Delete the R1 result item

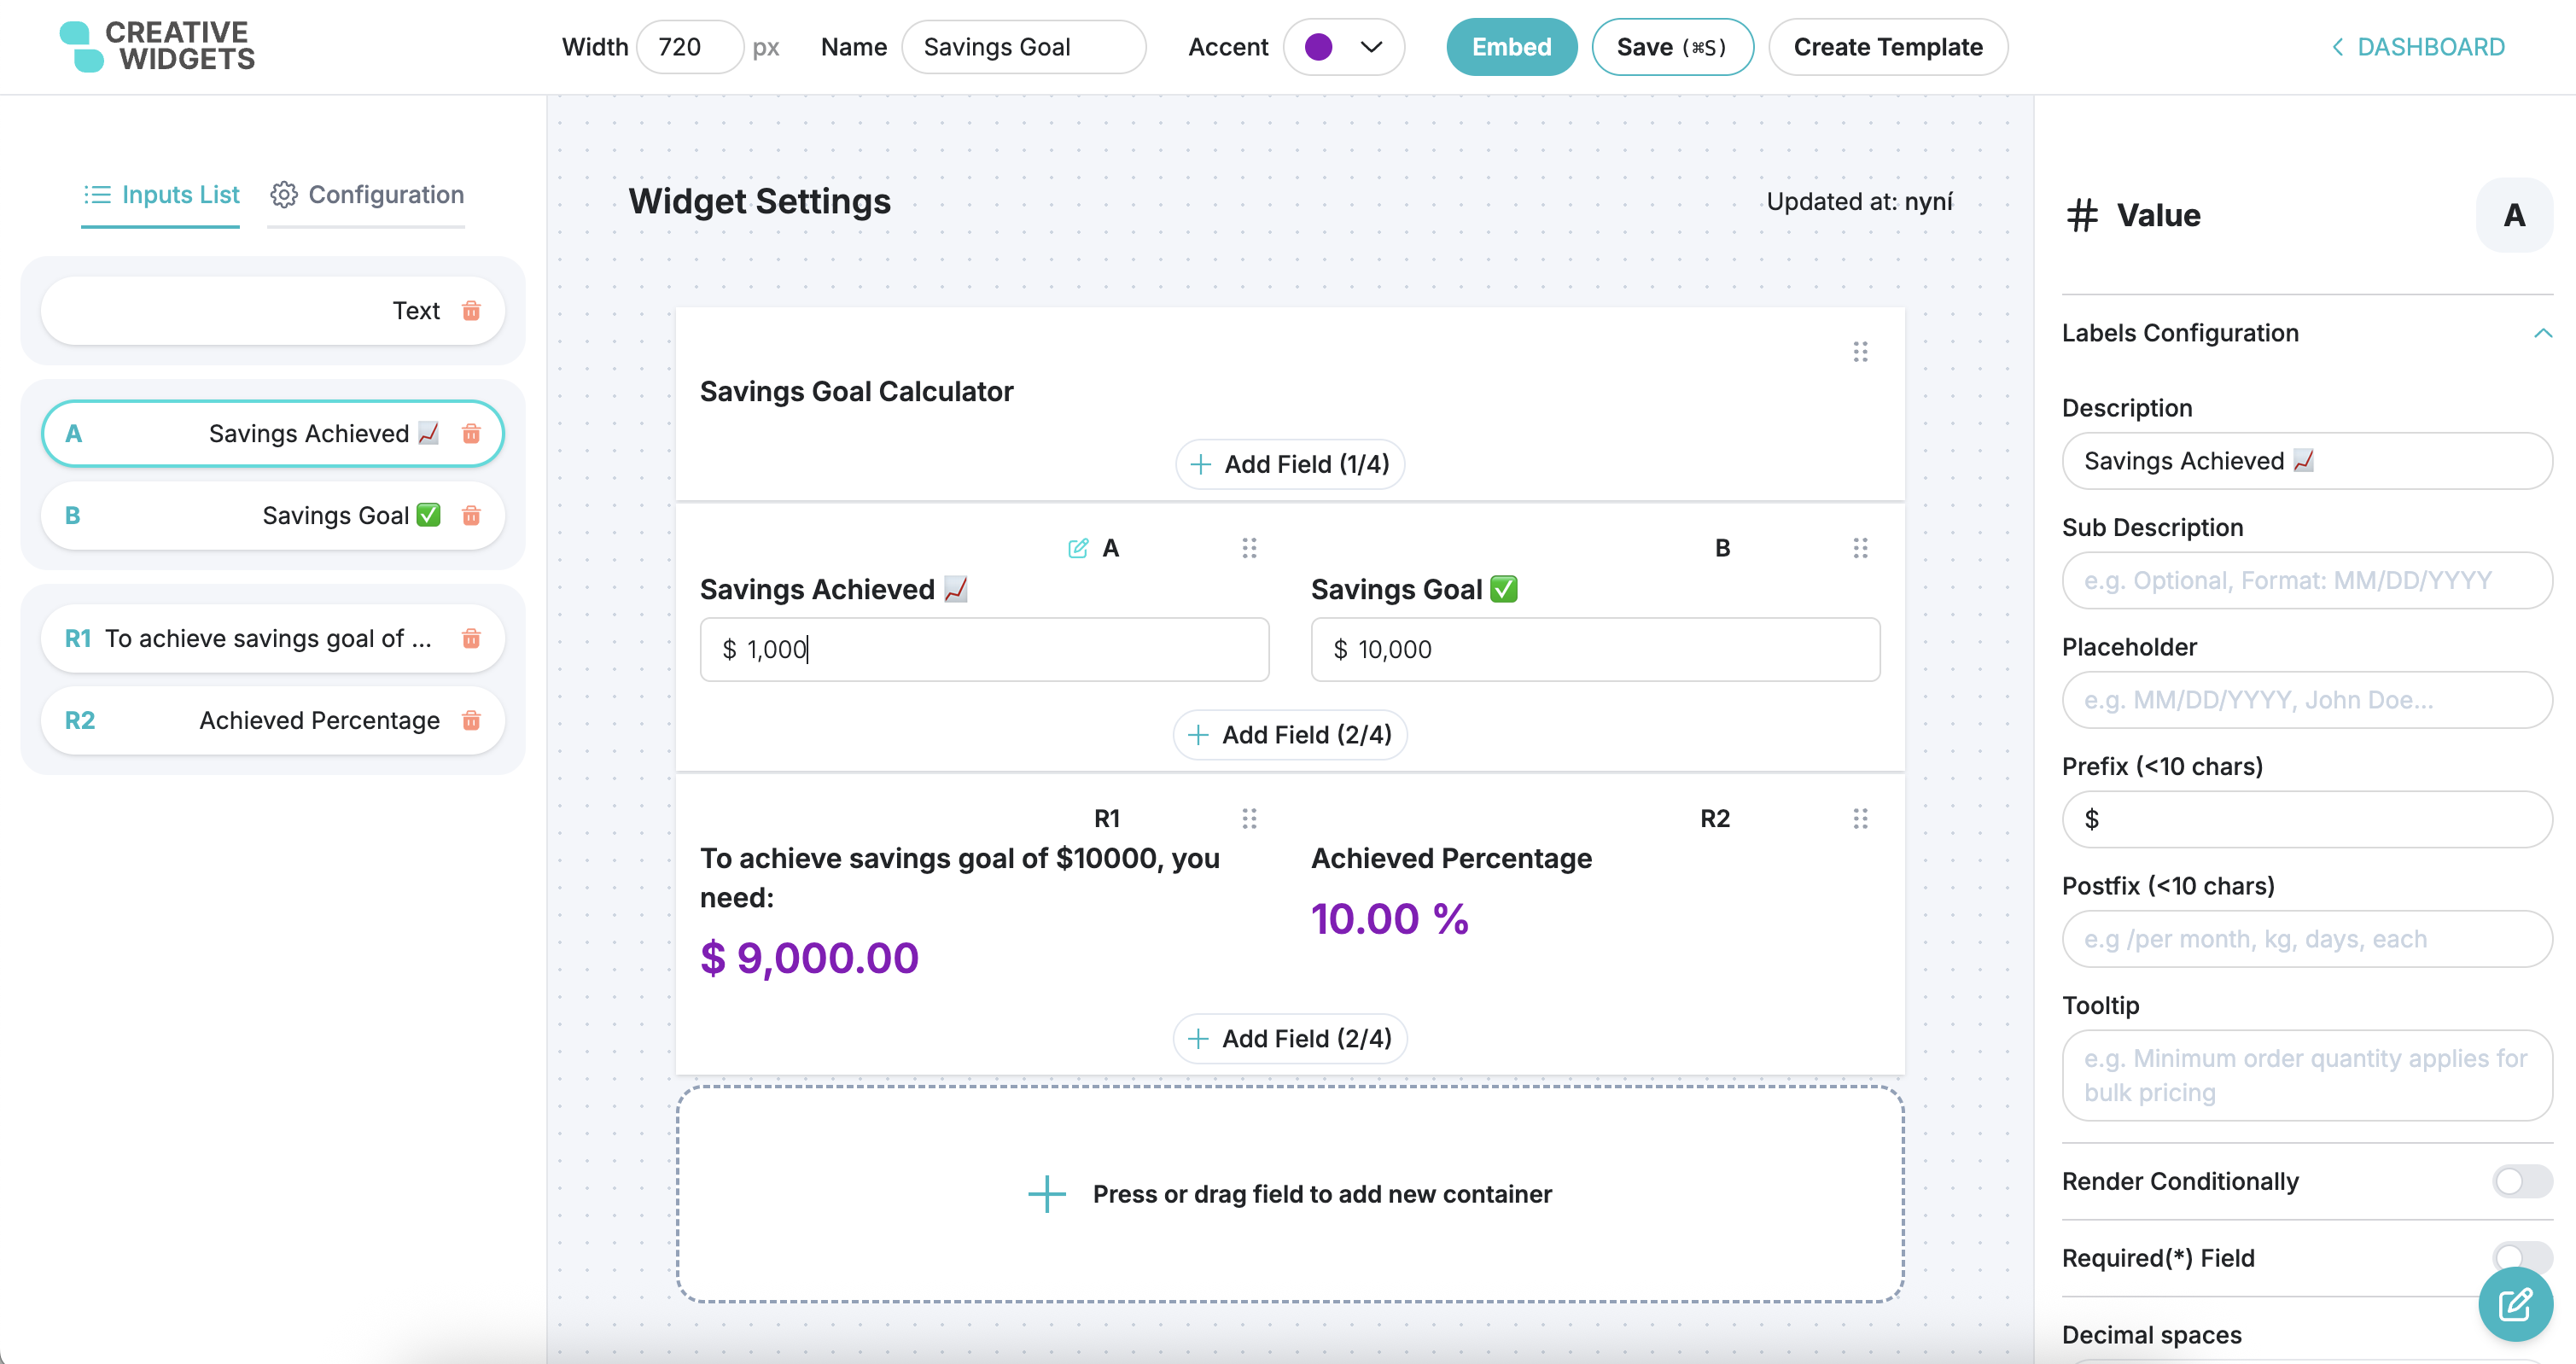click(x=471, y=638)
